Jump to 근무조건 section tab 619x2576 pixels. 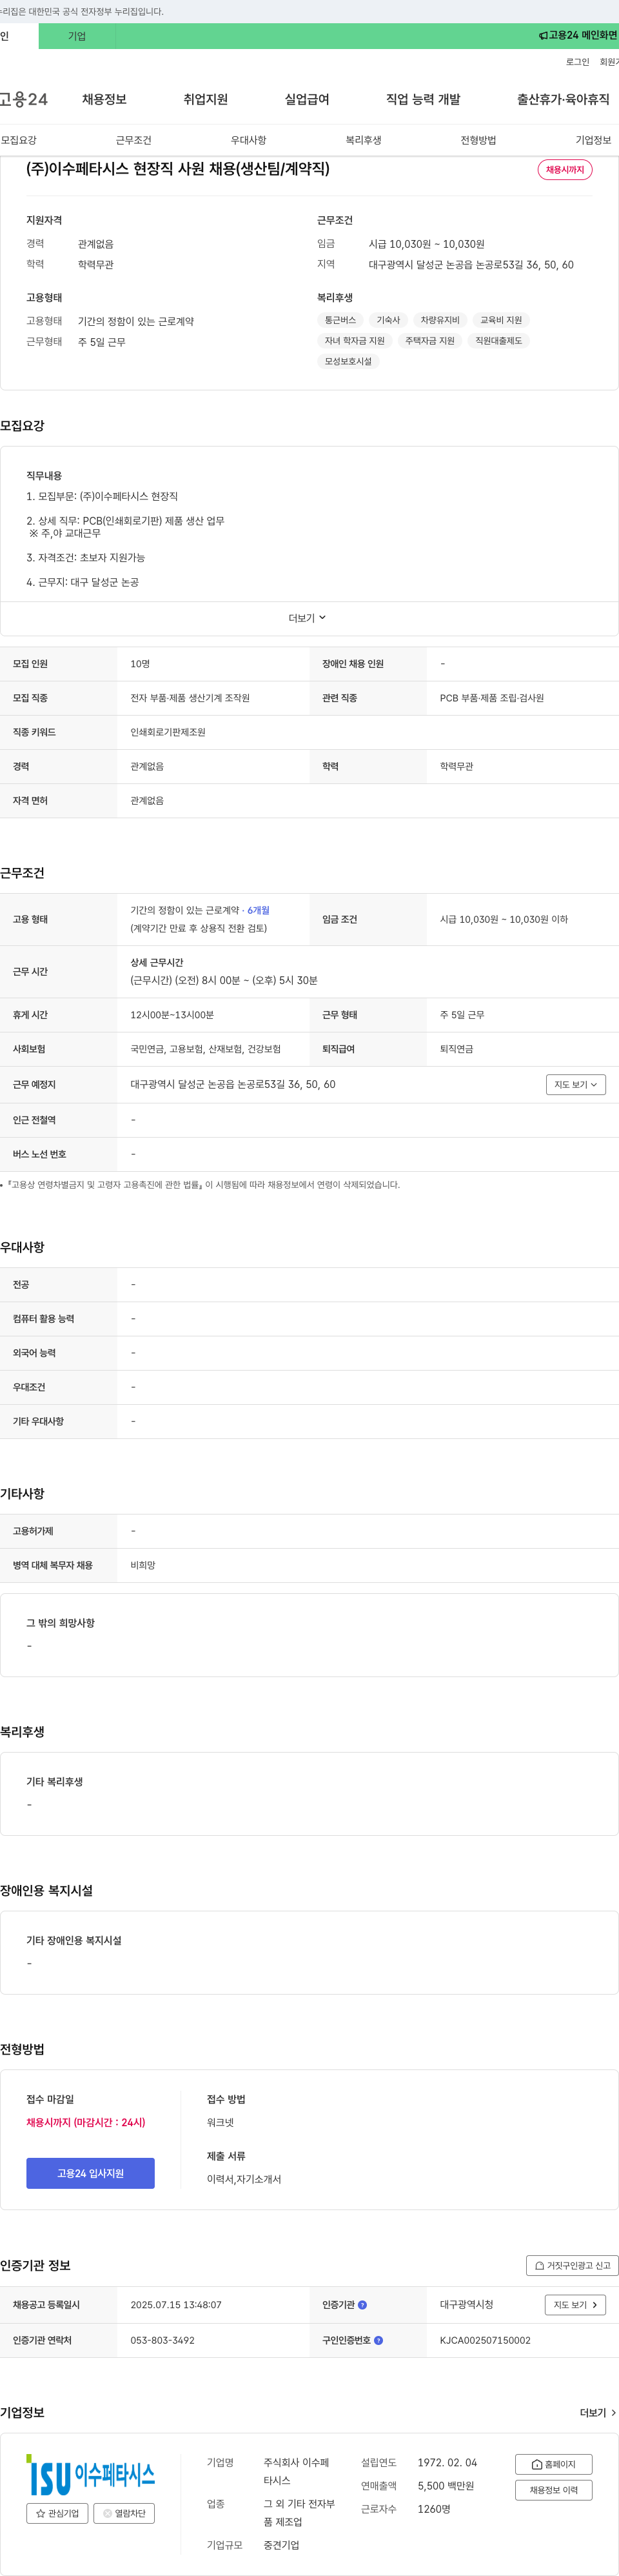click(134, 140)
